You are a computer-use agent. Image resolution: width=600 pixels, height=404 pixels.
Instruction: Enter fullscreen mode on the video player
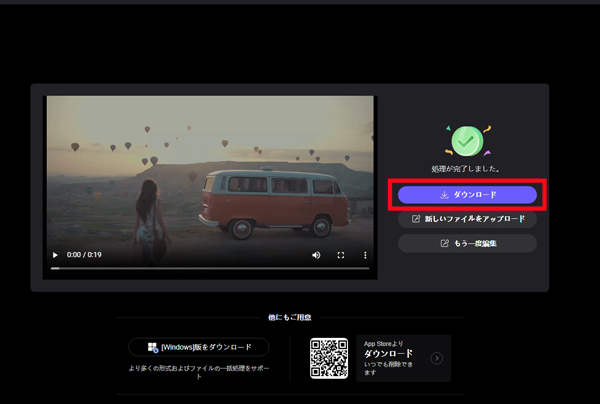point(340,255)
